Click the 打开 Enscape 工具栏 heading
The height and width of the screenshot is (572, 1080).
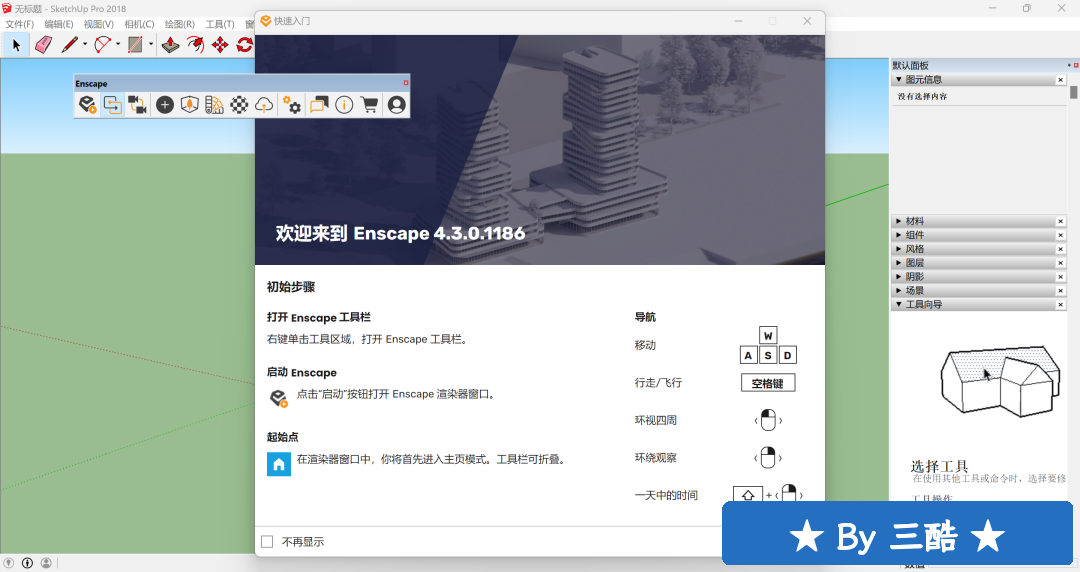point(319,317)
